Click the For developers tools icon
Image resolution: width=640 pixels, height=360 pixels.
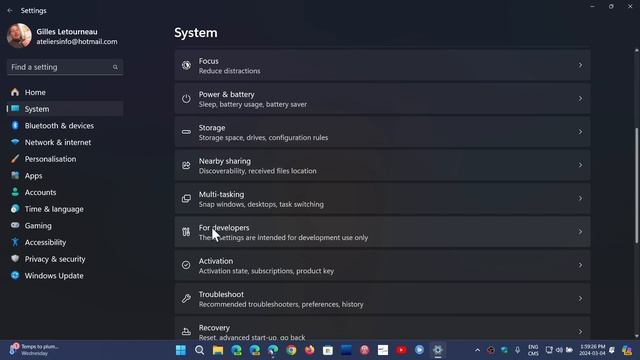point(186,232)
